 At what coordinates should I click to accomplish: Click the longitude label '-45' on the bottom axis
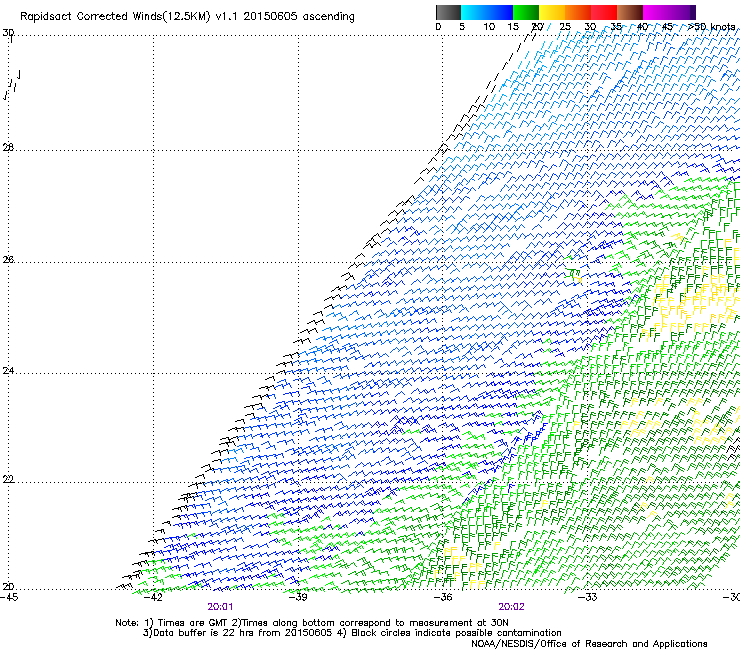coord(9,597)
